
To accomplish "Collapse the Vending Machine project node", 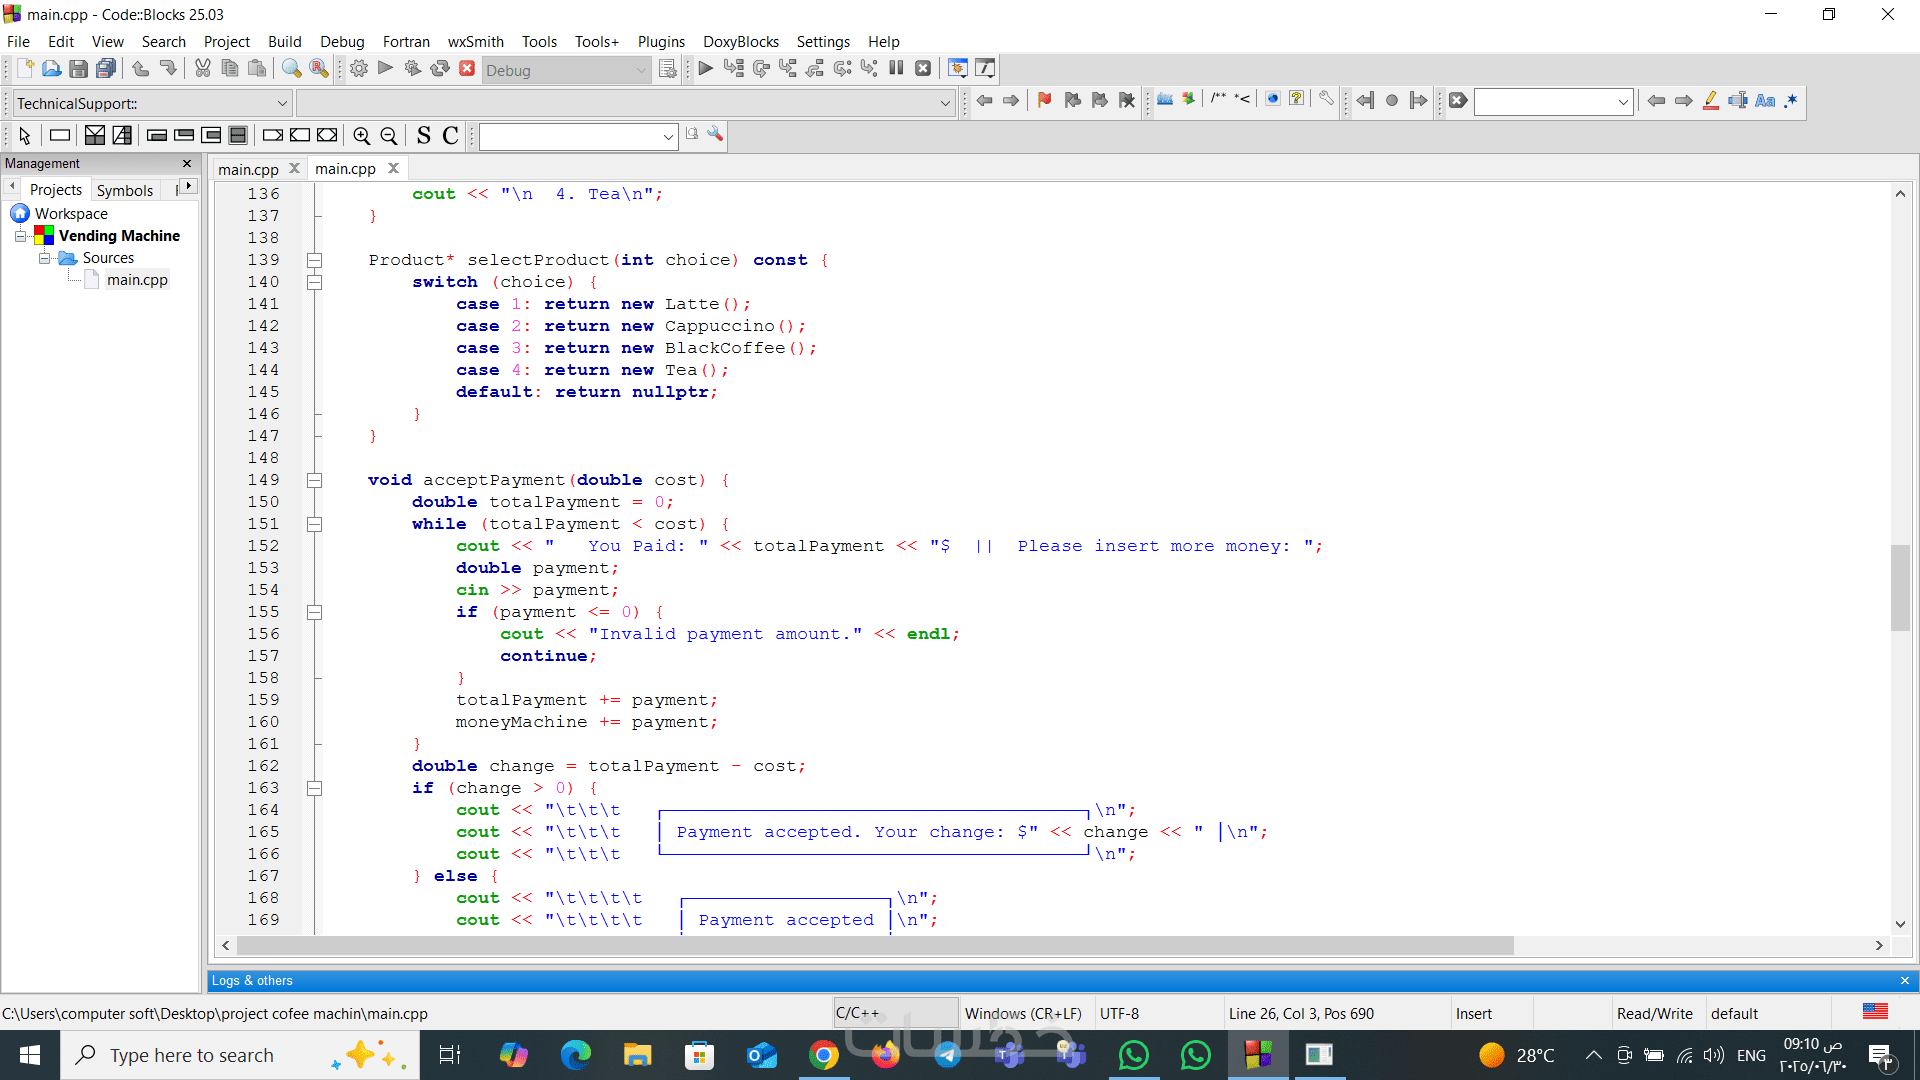I will (20, 236).
